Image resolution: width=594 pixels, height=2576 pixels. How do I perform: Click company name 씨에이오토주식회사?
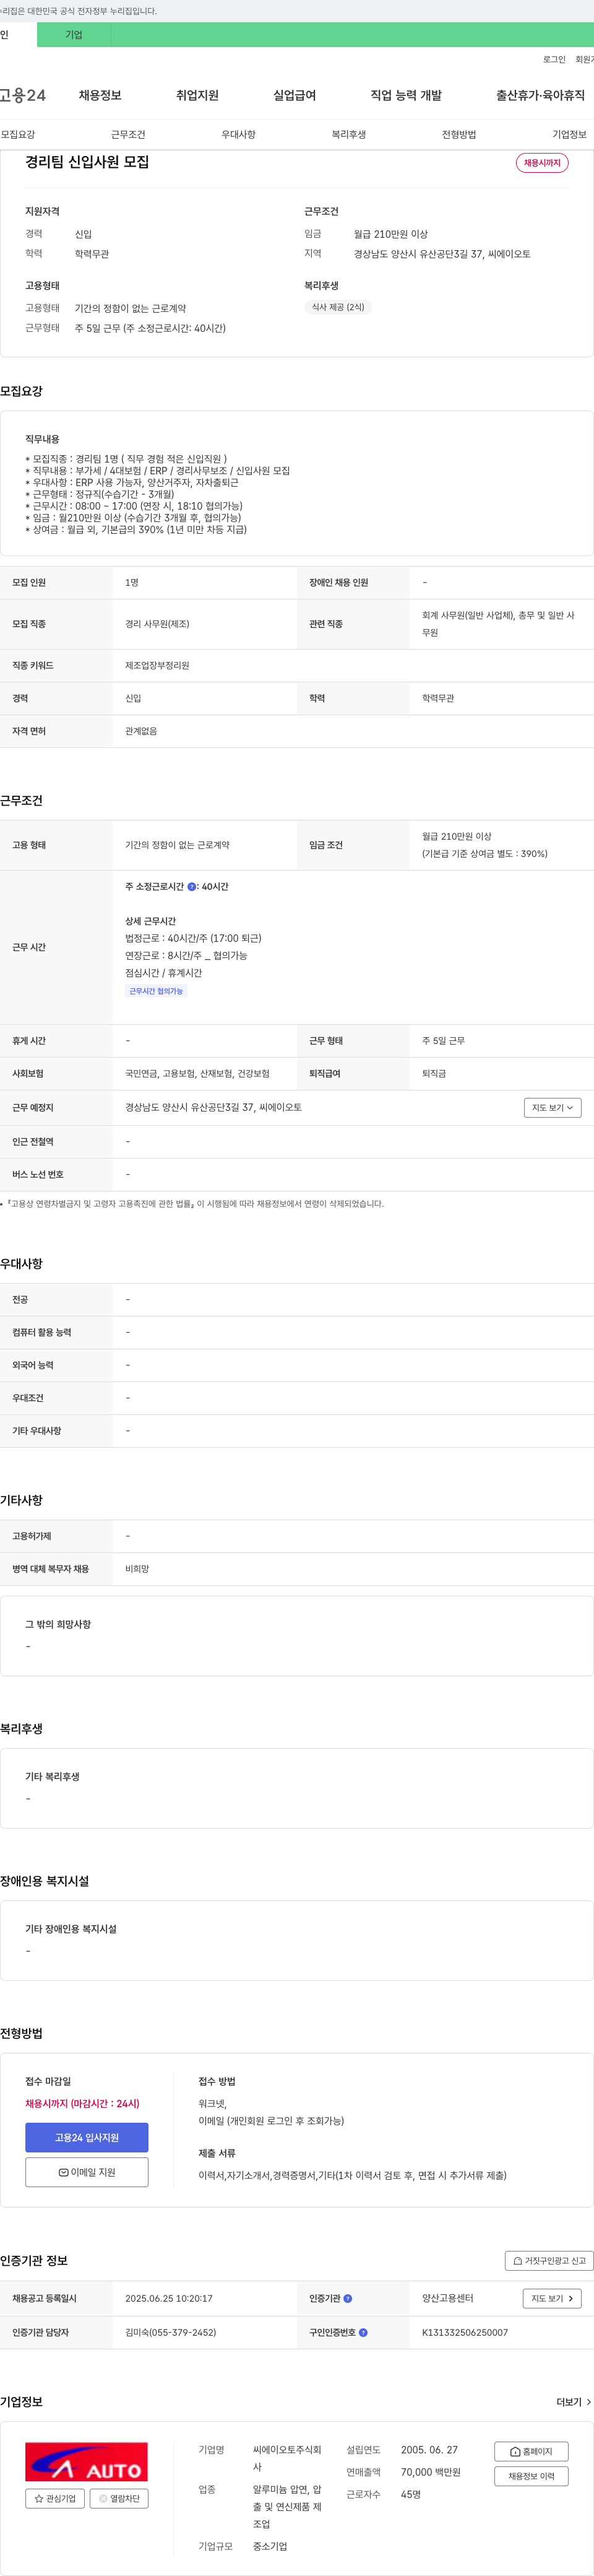click(287, 2458)
